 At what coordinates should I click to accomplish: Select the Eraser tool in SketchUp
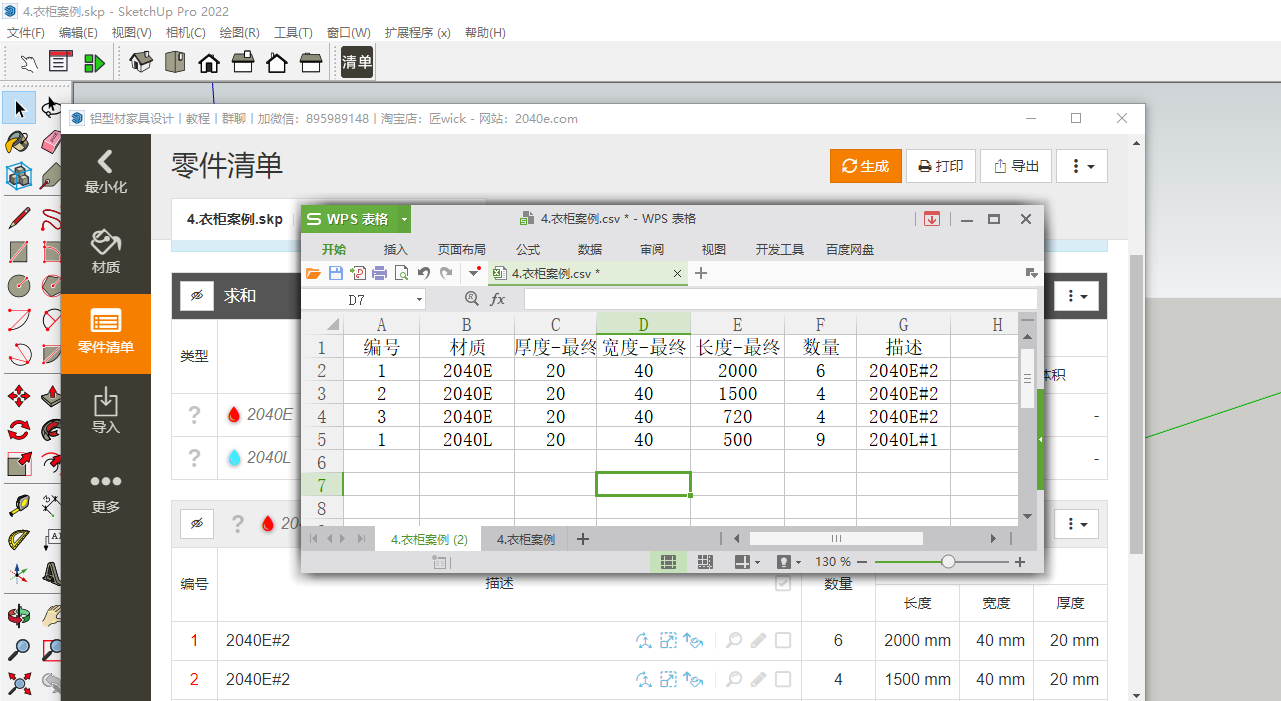[x=50, y=142]
